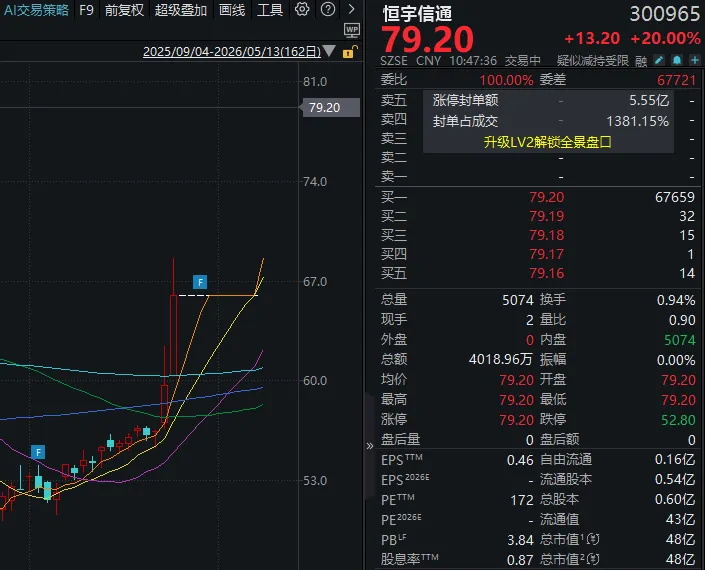Click 买四 bid price 79.17
This screenshot has height=570, width=705.
(x=546, y=254)
